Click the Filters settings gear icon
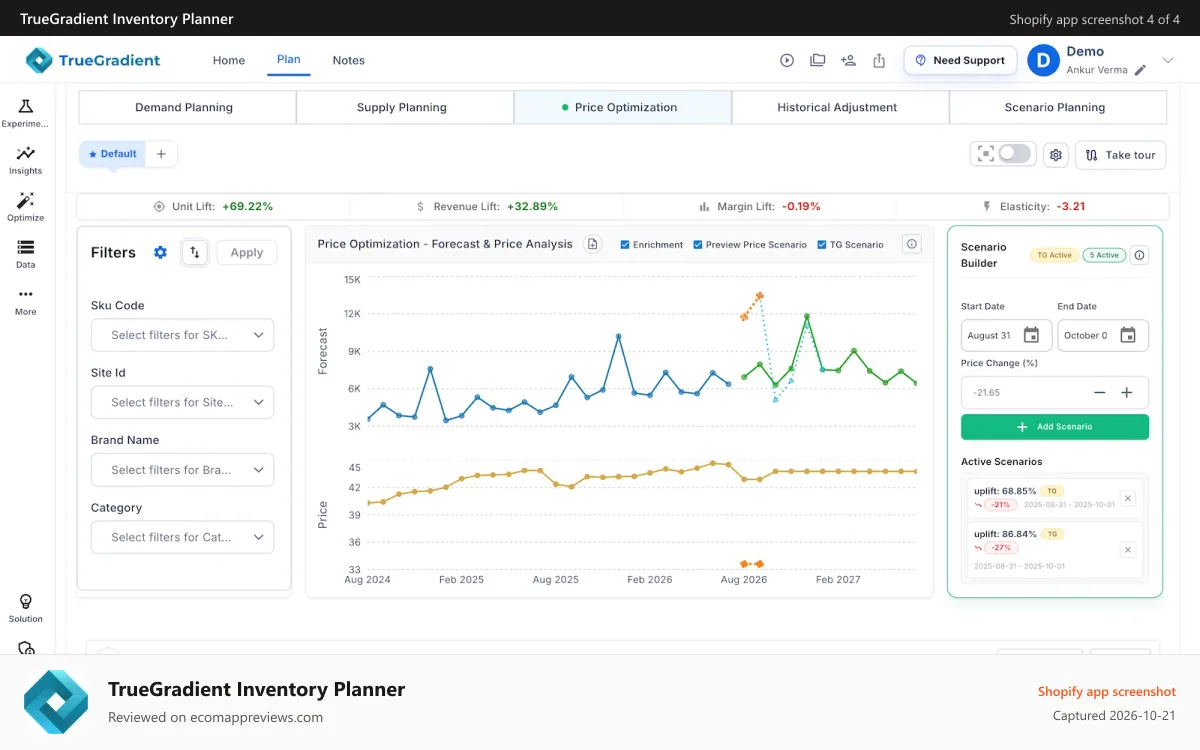The height and width of the screenshot is (750, 1200). point(160,252)
